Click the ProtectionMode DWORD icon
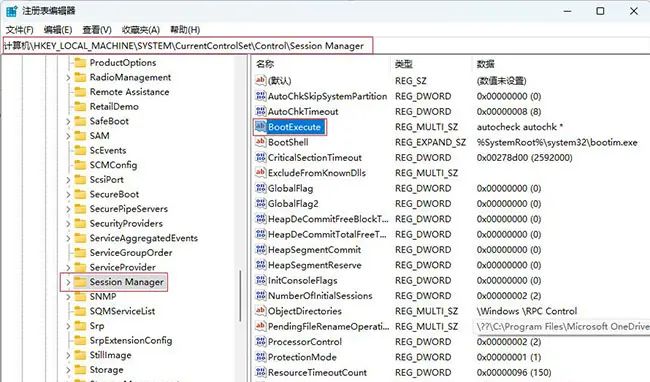650x382 pixels. point(260,357)
